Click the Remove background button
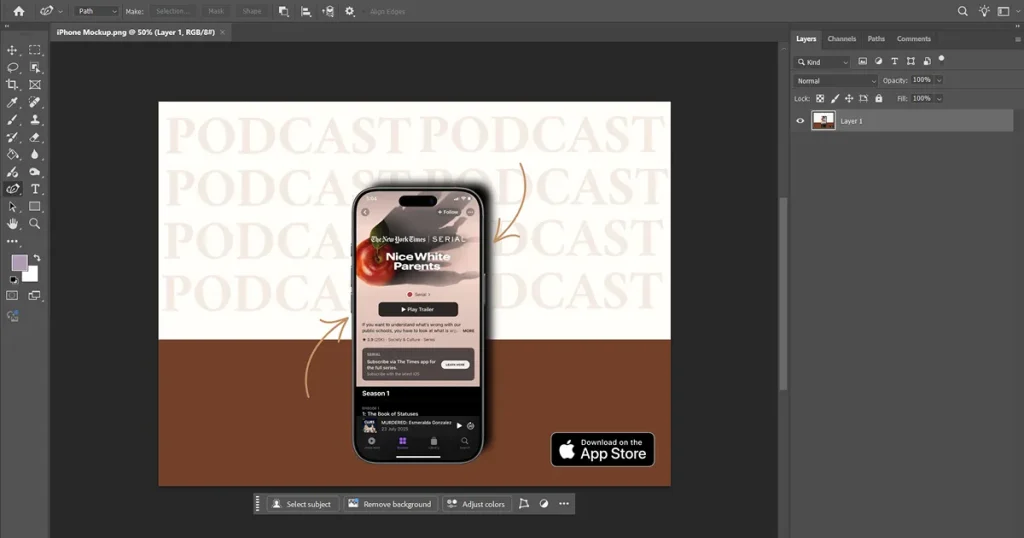 [x=391, y=504]
